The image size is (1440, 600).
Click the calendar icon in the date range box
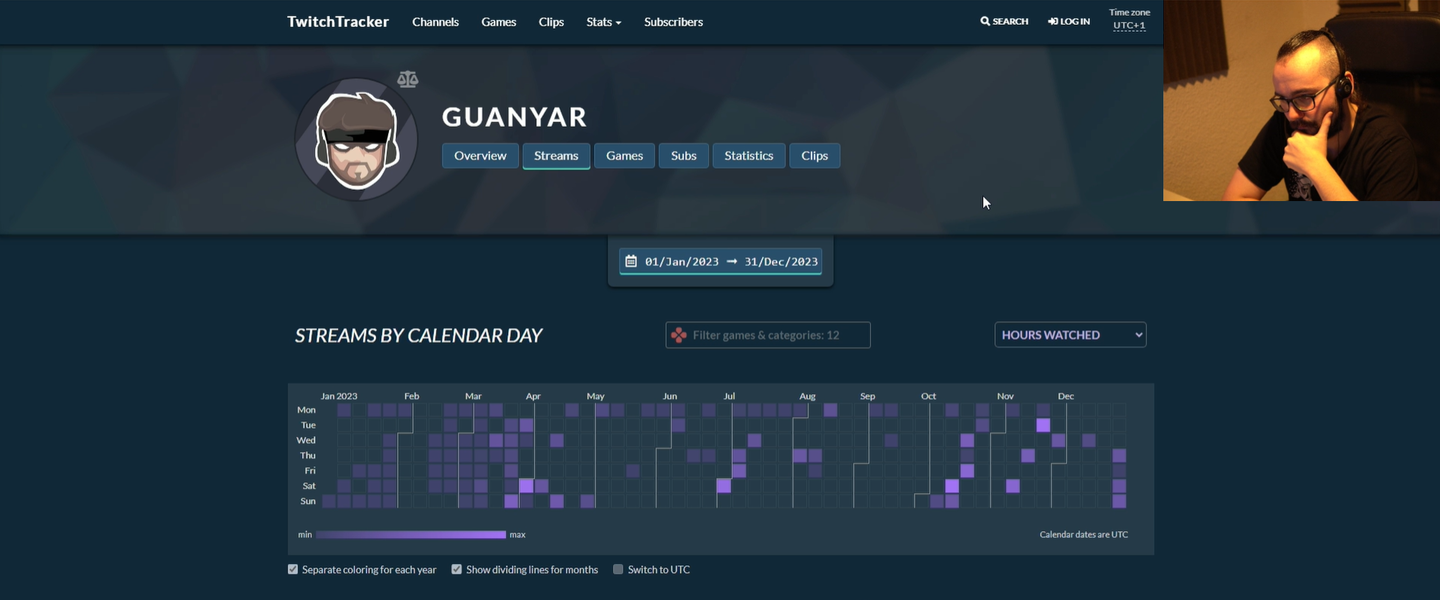tap(631, 261)
